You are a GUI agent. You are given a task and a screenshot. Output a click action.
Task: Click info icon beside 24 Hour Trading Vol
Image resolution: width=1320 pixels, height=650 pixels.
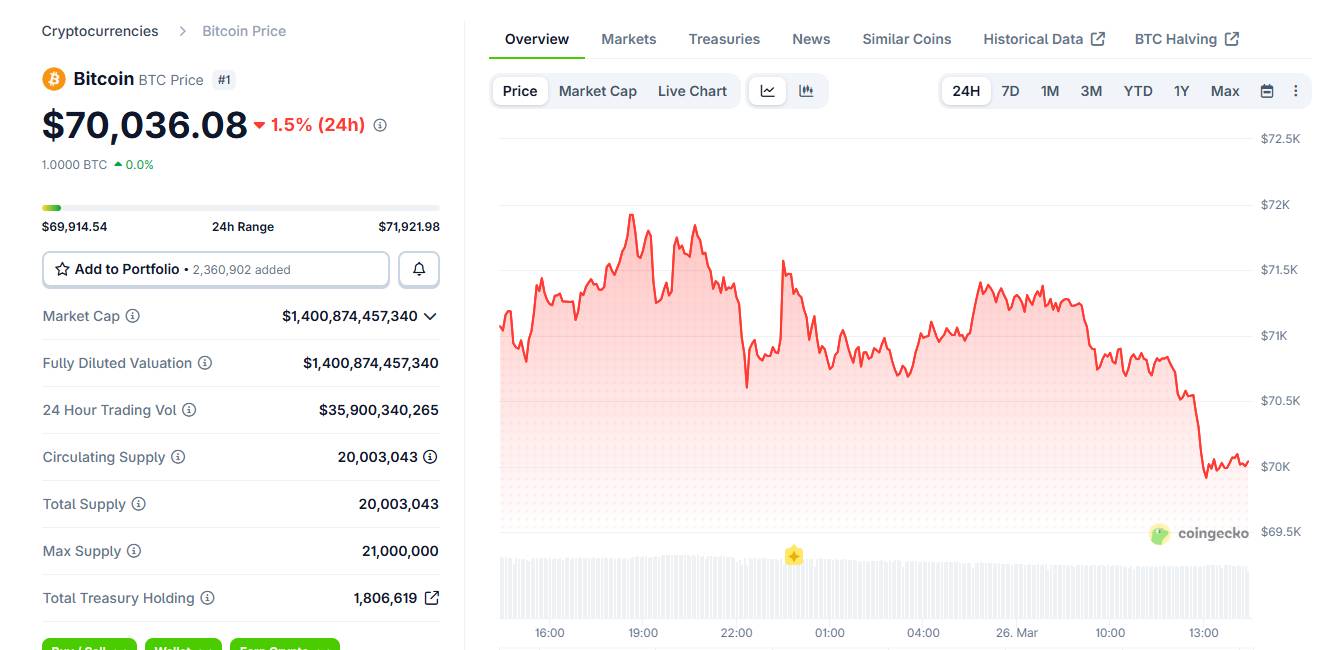189,410
